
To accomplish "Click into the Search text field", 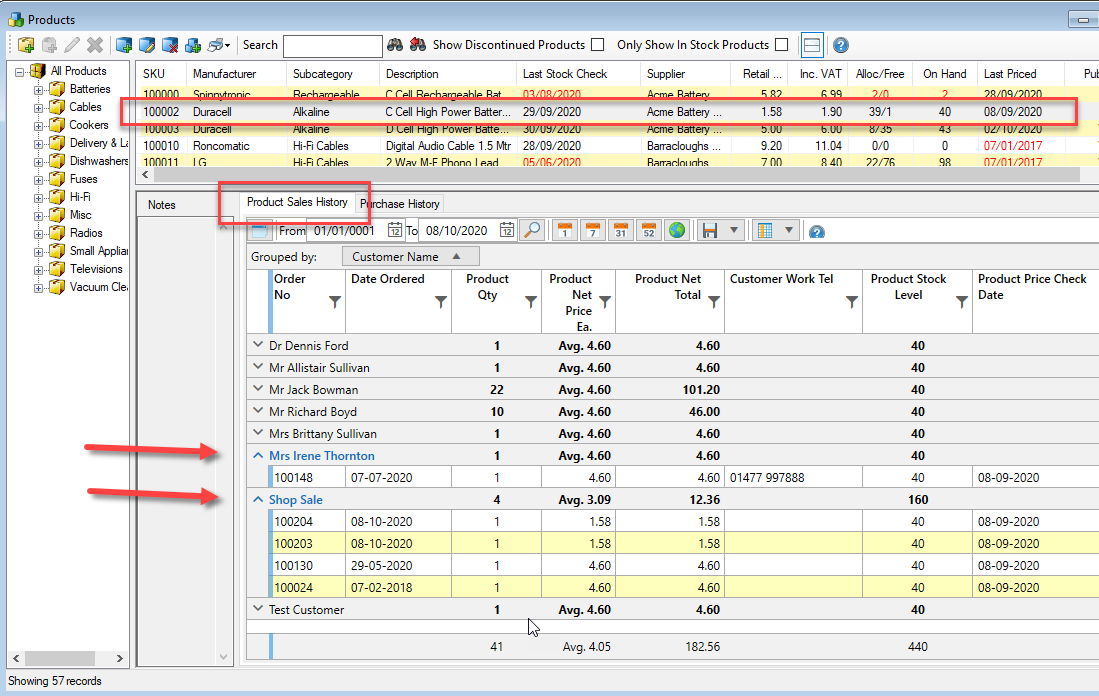I will pos(332,46).
